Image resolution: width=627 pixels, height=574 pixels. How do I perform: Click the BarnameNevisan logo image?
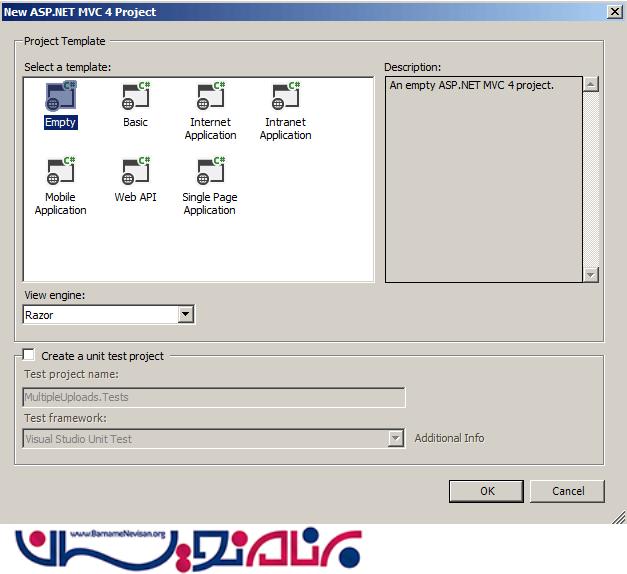coord(188,549)
